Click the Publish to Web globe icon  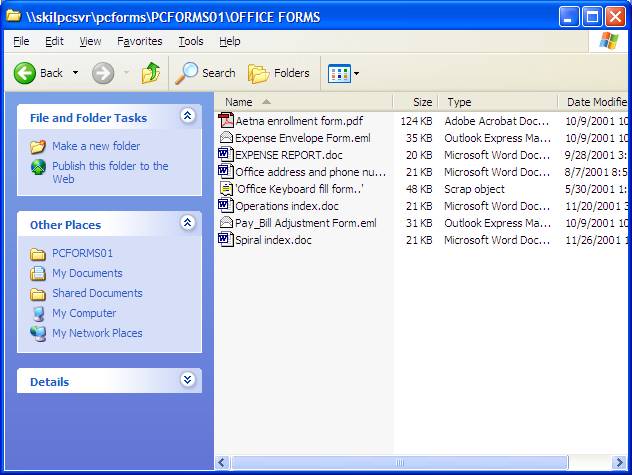[38, 167]
